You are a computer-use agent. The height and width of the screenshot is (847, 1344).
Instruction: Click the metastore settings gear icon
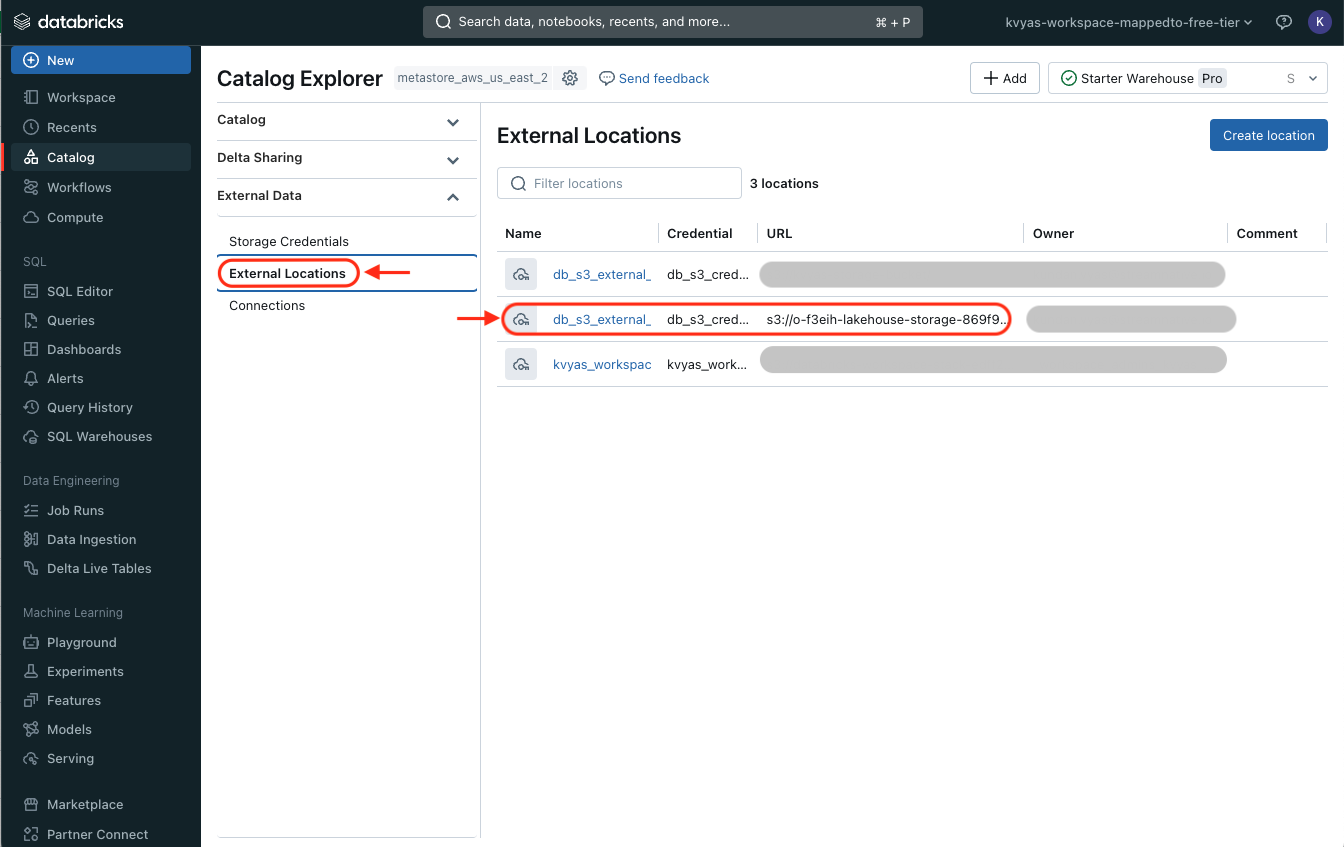click(x=570, y=78)
